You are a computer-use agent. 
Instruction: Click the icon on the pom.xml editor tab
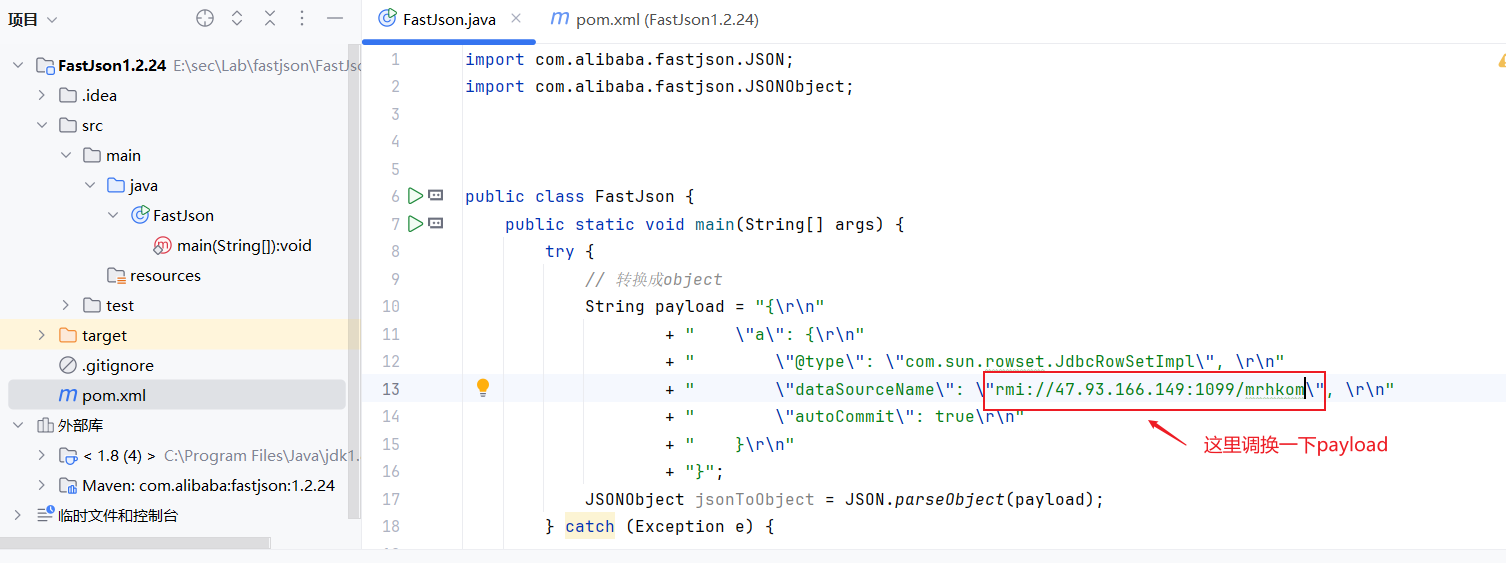560,18
